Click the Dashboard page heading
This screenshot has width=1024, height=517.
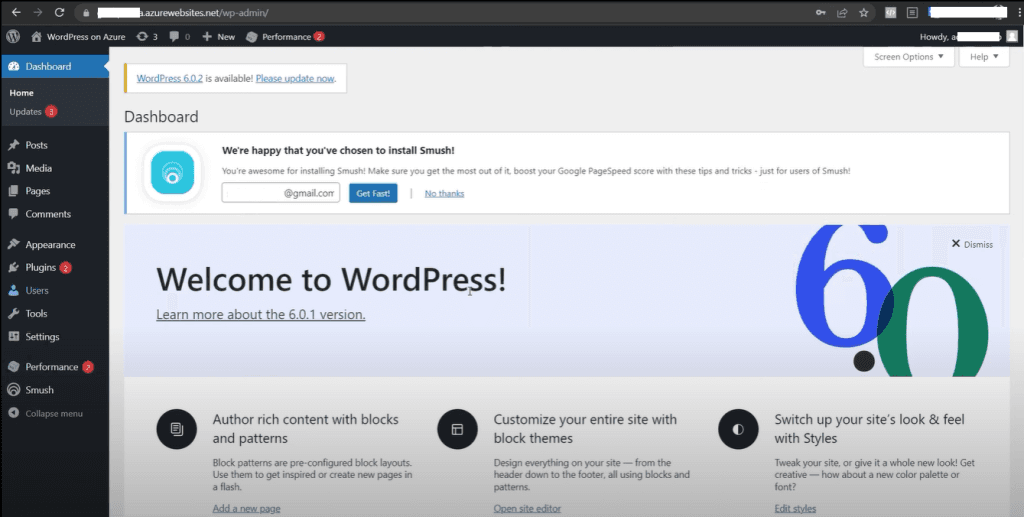point(161,117)
